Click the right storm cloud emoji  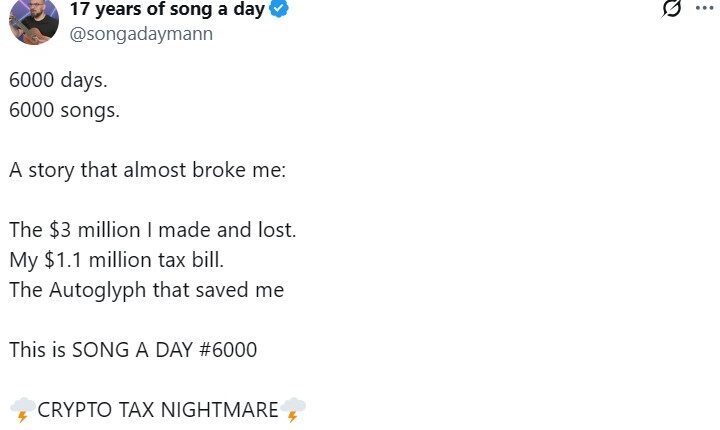(x=293, y=410)
